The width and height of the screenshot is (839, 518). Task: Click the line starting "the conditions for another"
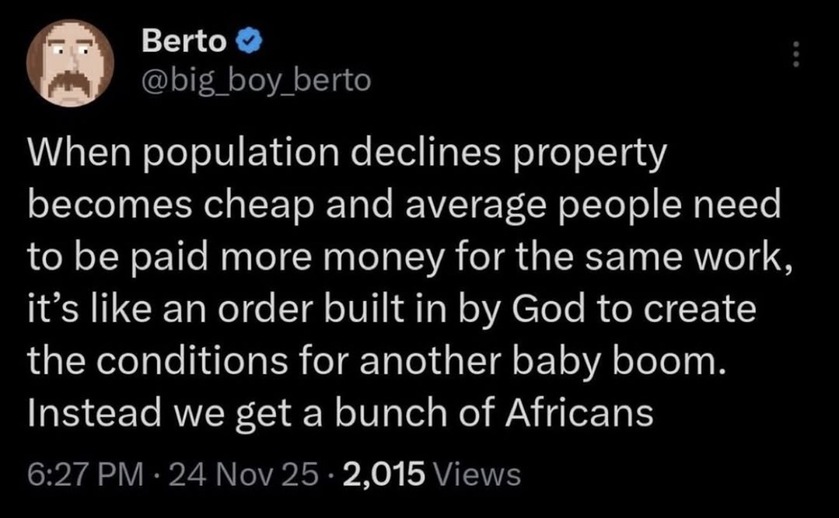point(377,359)
